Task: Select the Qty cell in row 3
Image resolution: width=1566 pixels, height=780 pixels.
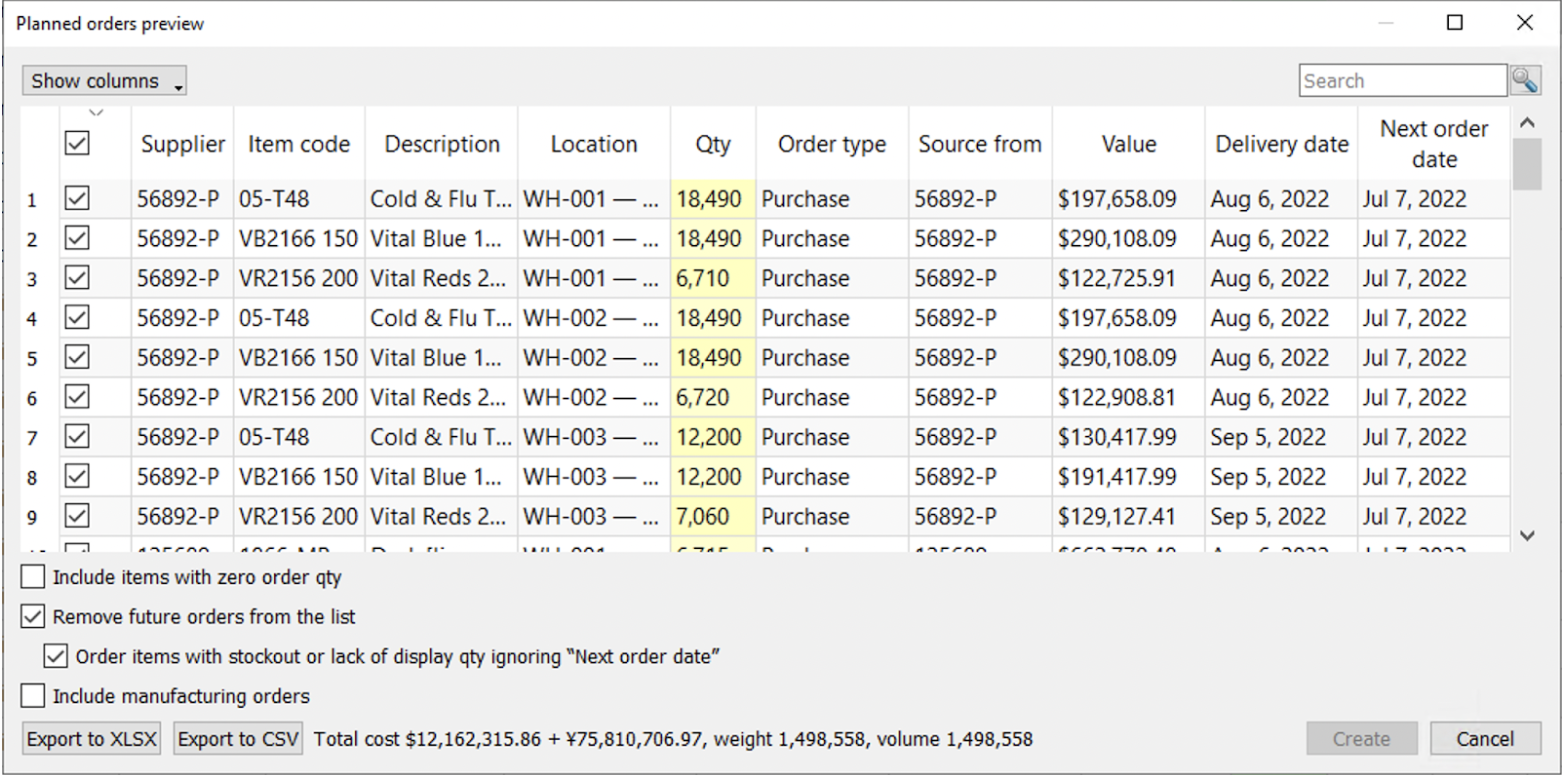Action: (712, 278)
